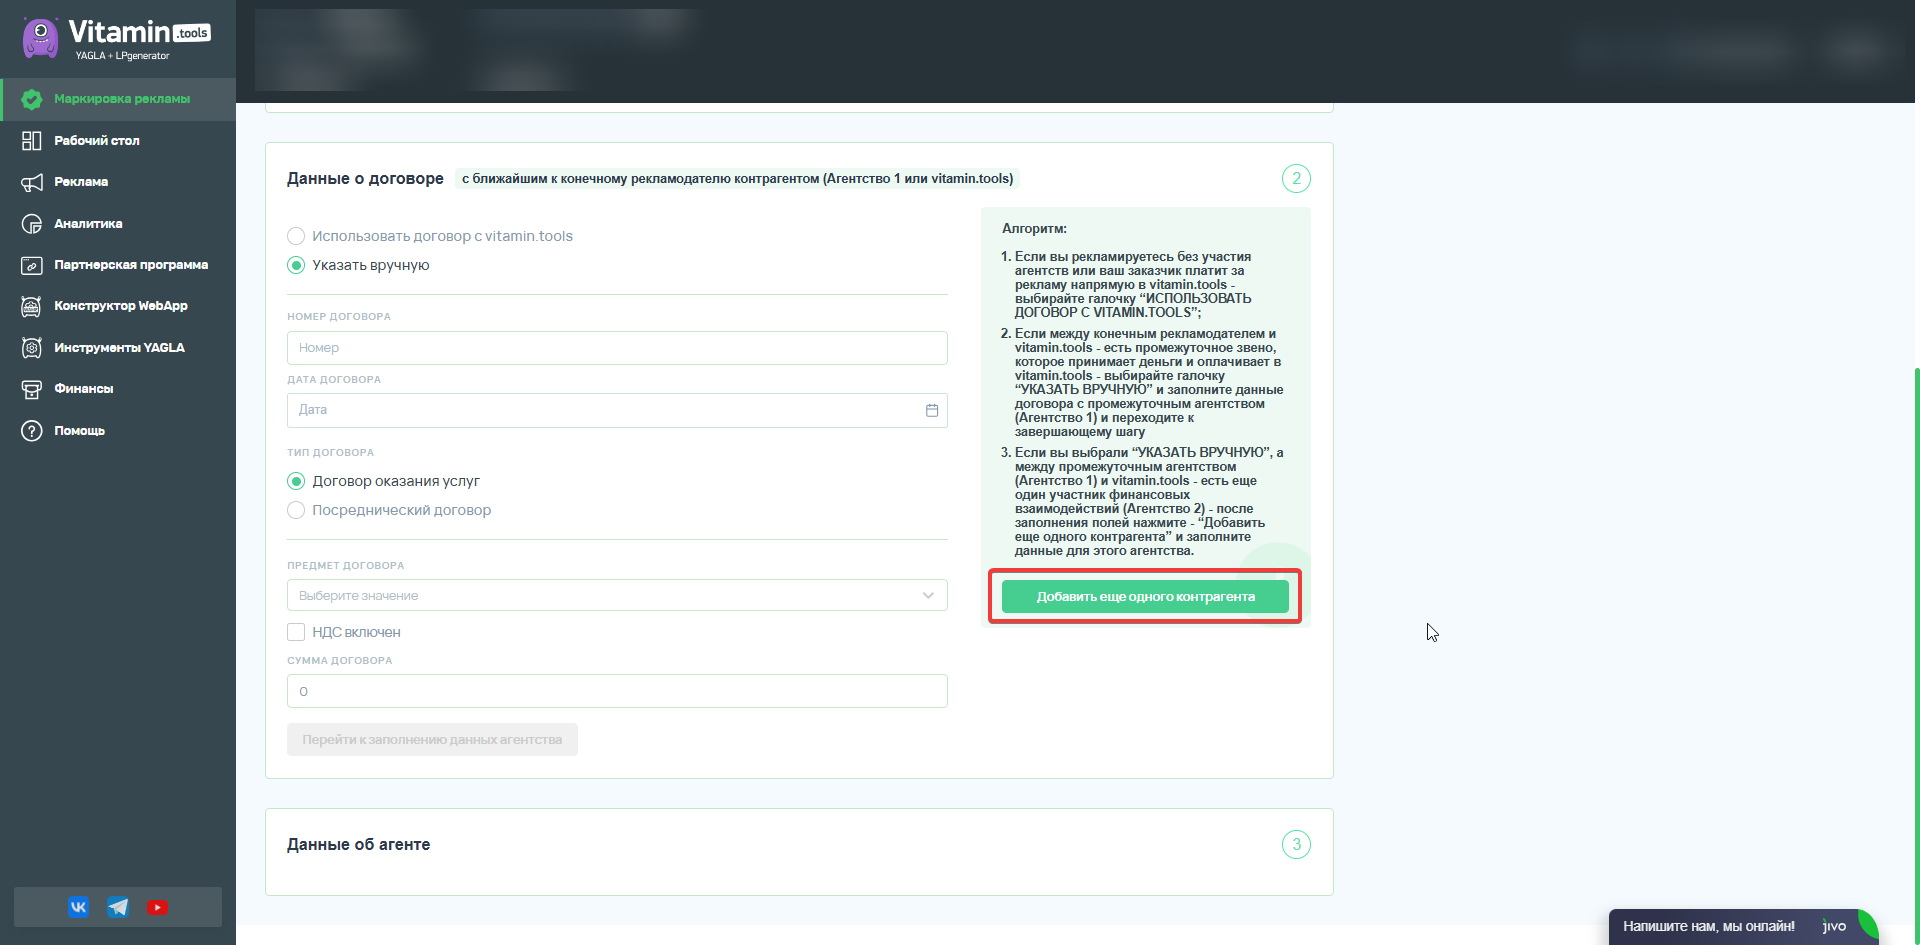This screenshot has height=945, width=1920.
Task: Select Использовать договор с vitamin.tools radio
Action: point(296,236)
